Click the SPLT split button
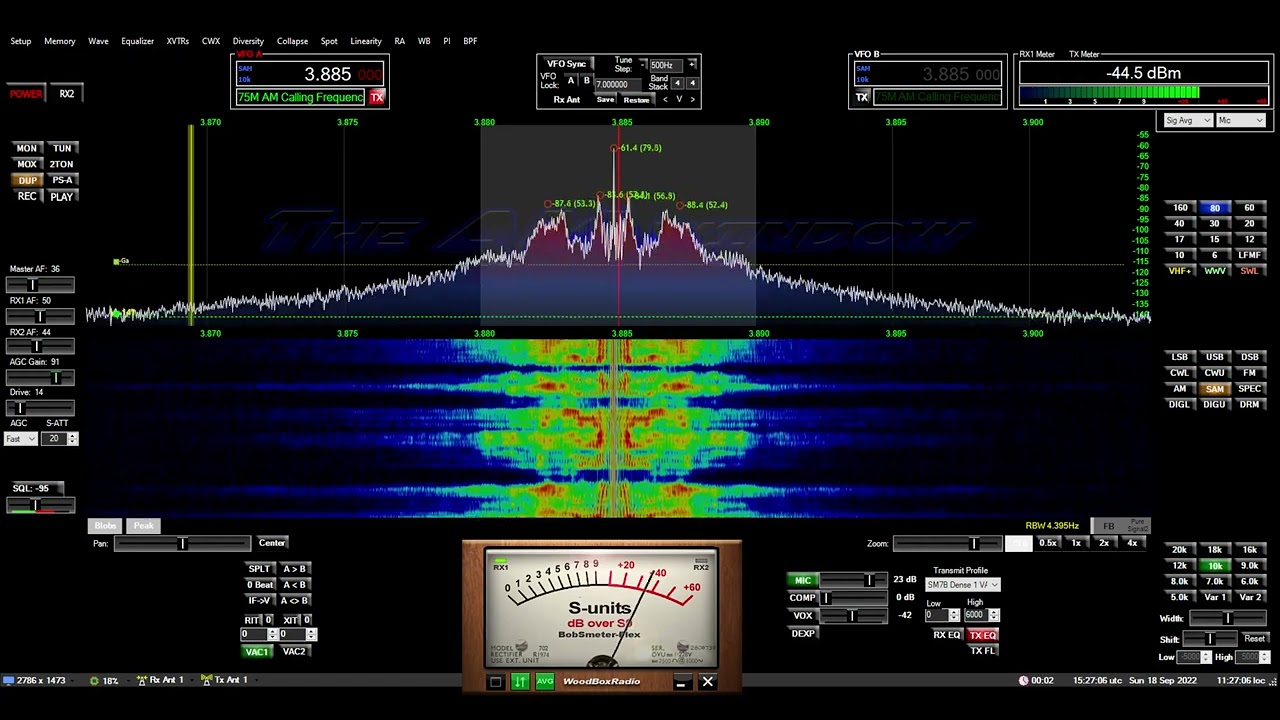Screen dimensions: 1280x720 coord(259,569)
